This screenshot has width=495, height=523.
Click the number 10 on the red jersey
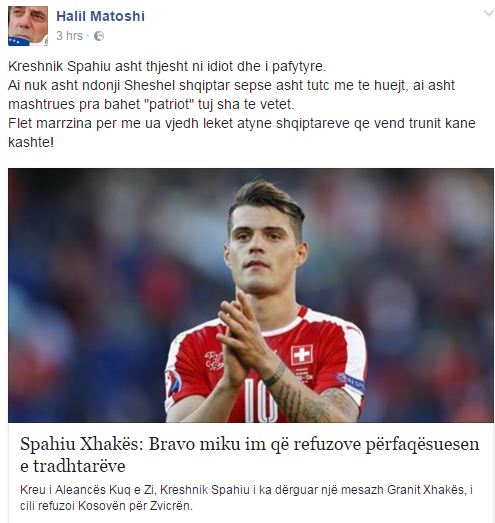[261, 400]
